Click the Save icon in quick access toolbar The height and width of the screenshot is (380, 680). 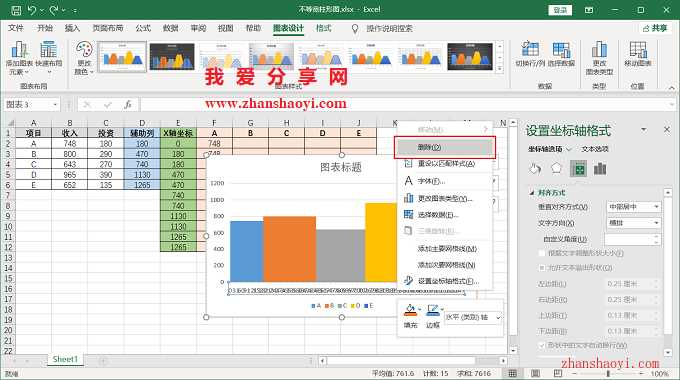tap(16, 10)
